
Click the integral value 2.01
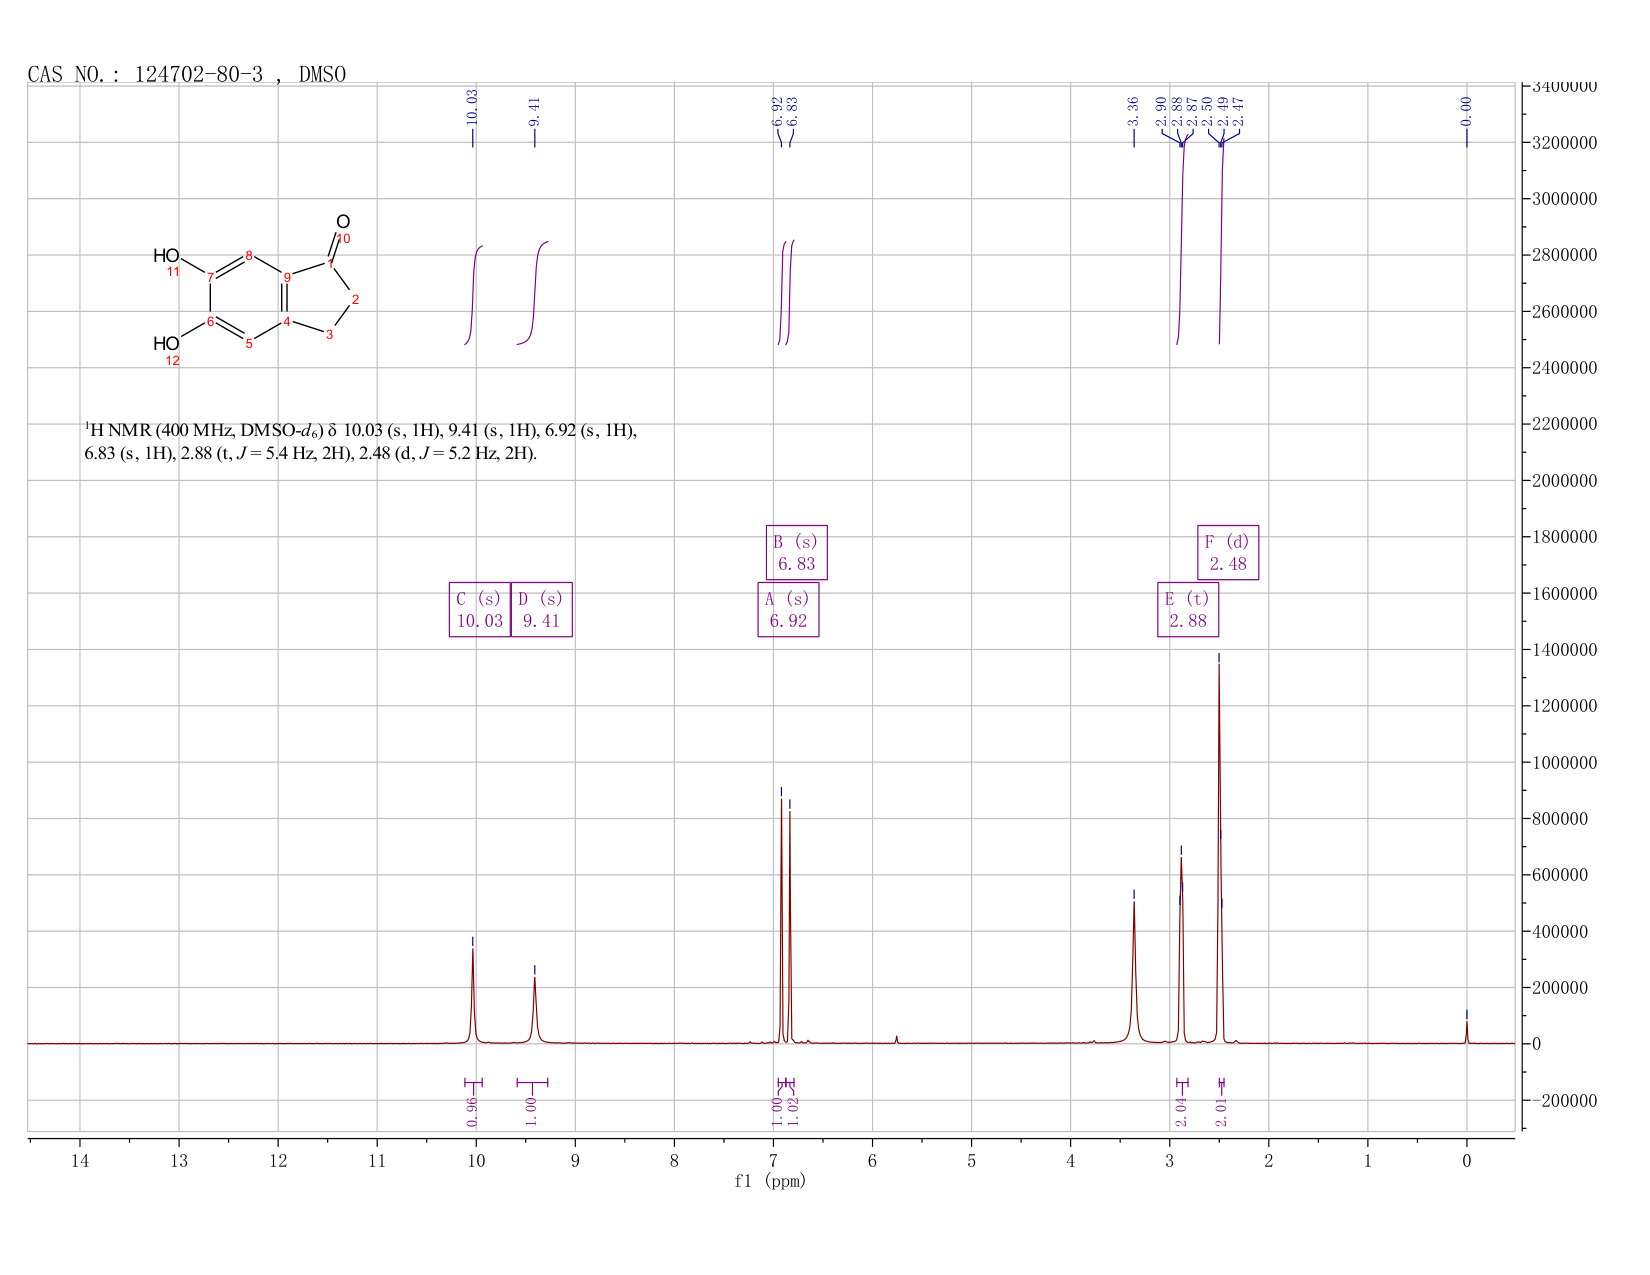point(1221,1112)
